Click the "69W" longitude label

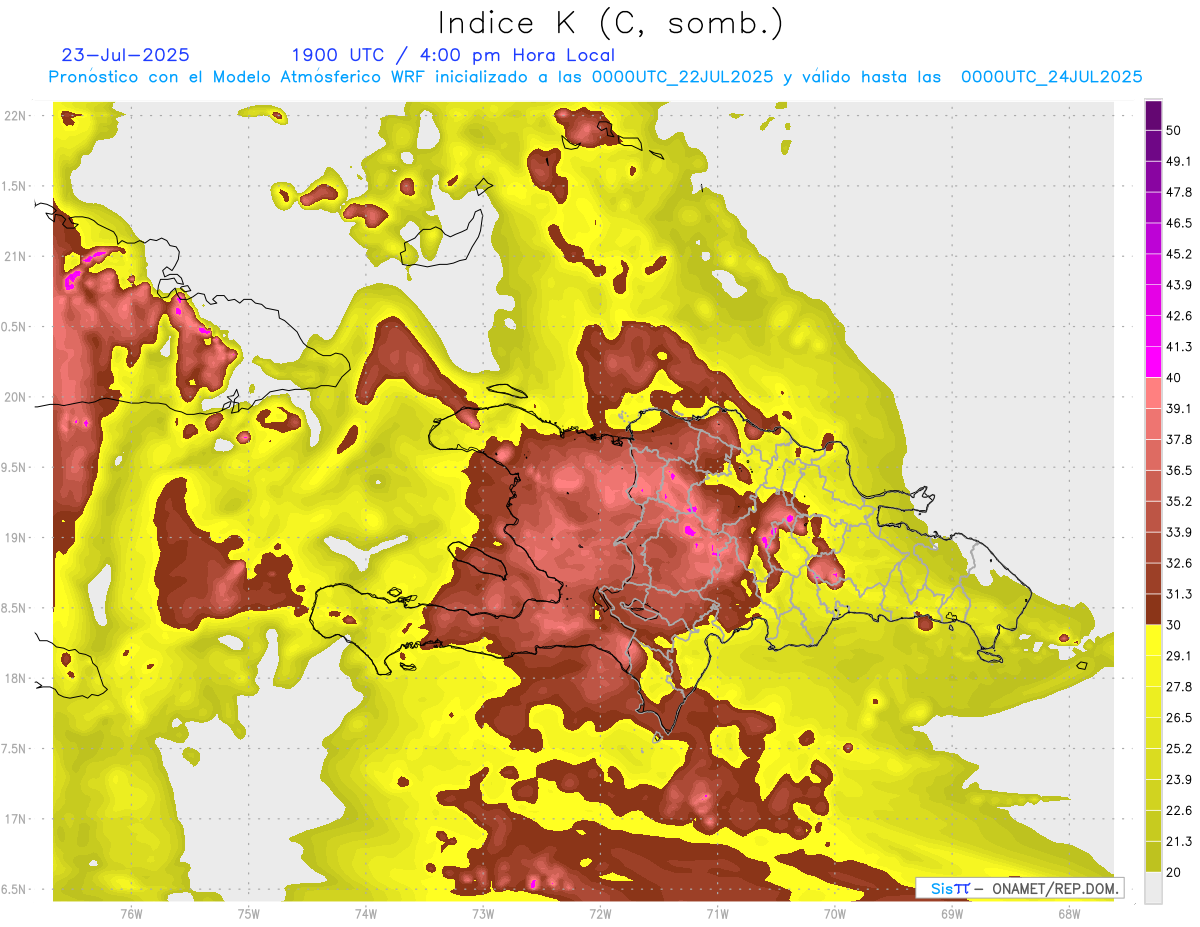click(x=951, y=913)
